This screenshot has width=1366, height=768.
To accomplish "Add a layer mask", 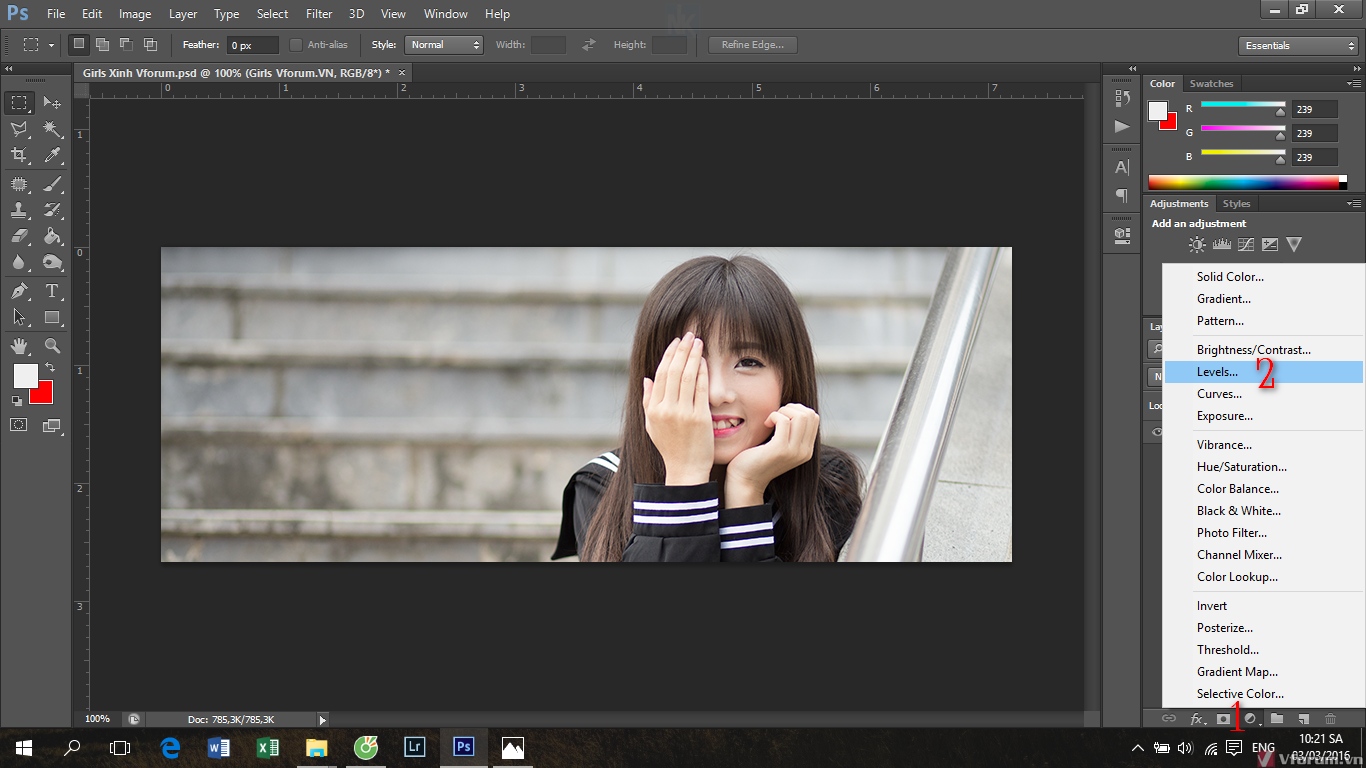I will tap(1223, 718).
